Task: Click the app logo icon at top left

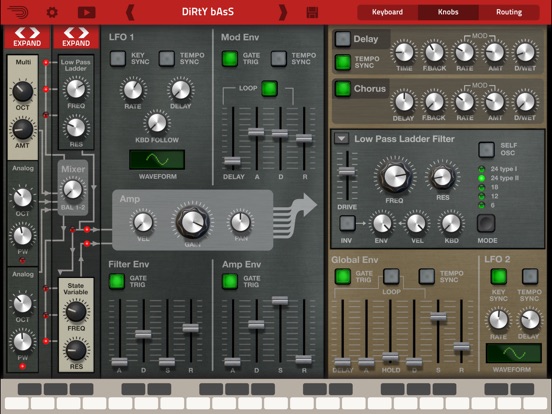Action: tap(18, 12)
